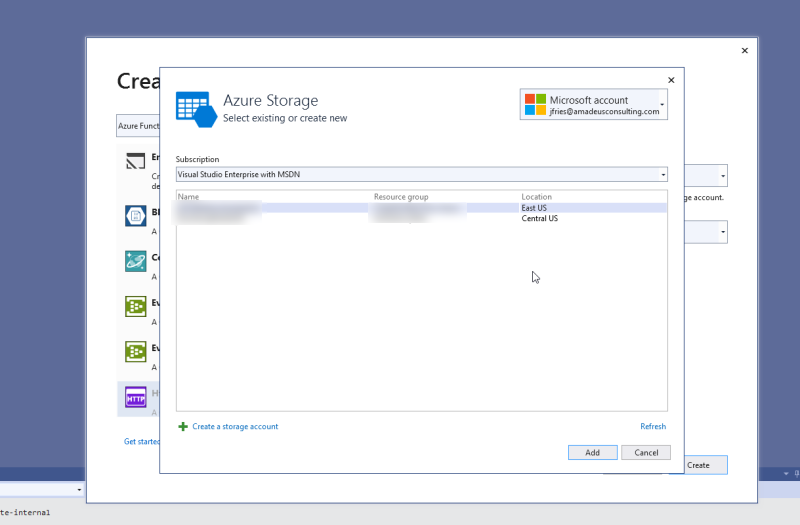Select the upper Event trigger green icon

coord(136,307)
